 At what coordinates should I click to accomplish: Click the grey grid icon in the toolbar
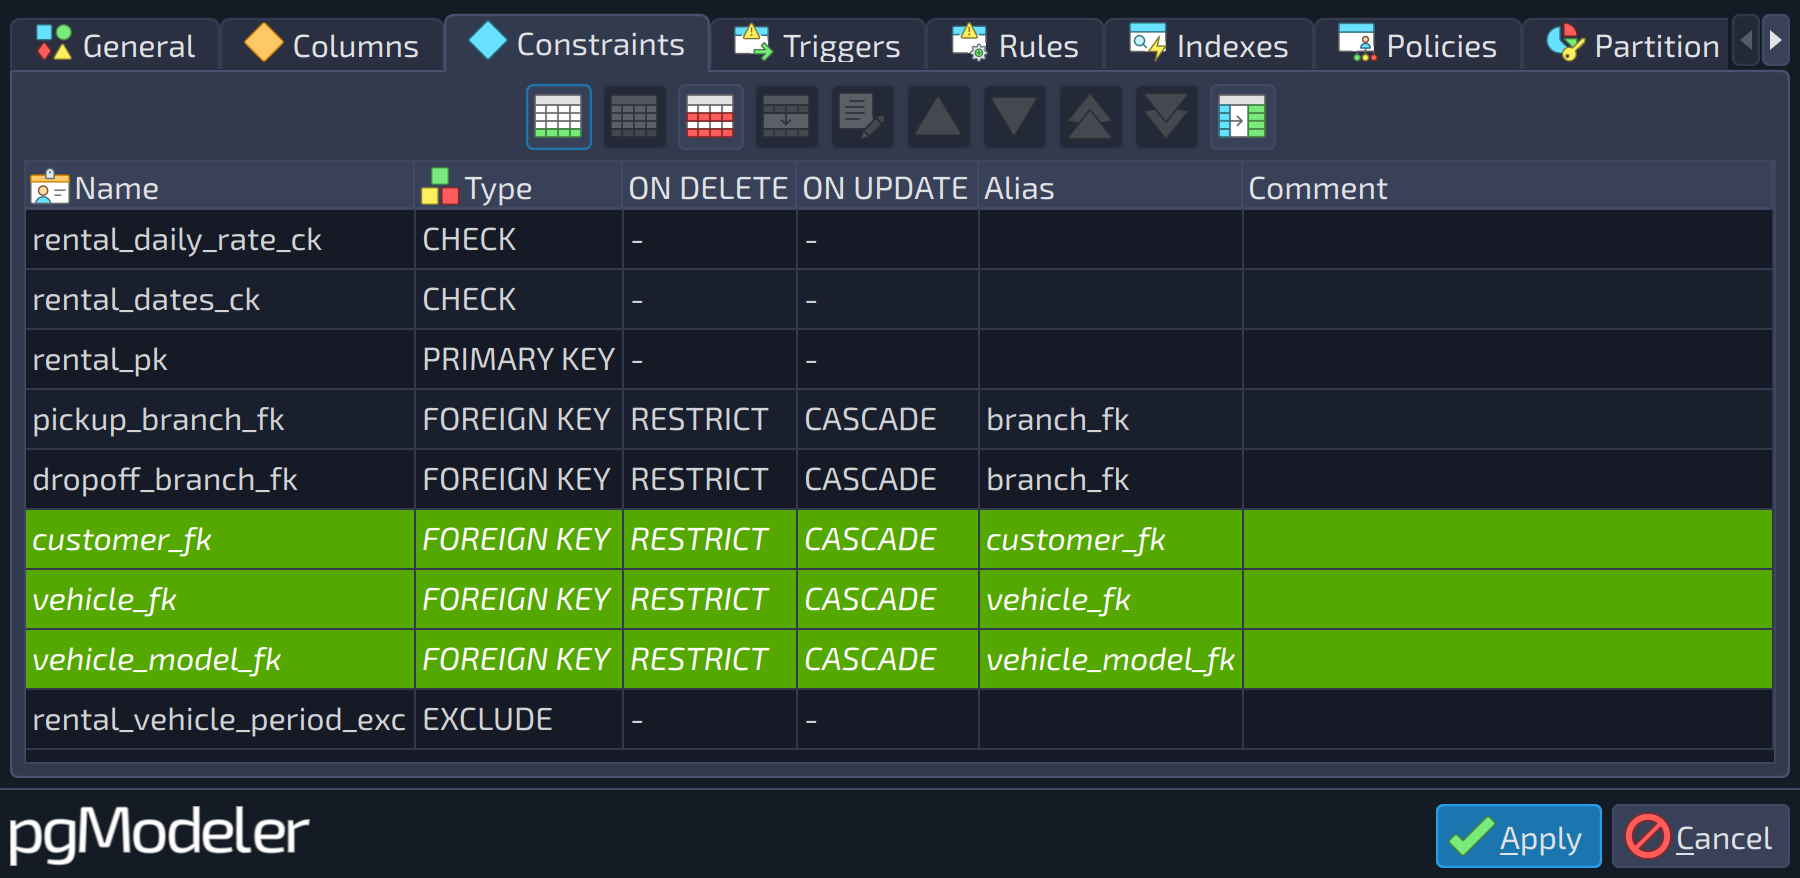tap(634, 117)
